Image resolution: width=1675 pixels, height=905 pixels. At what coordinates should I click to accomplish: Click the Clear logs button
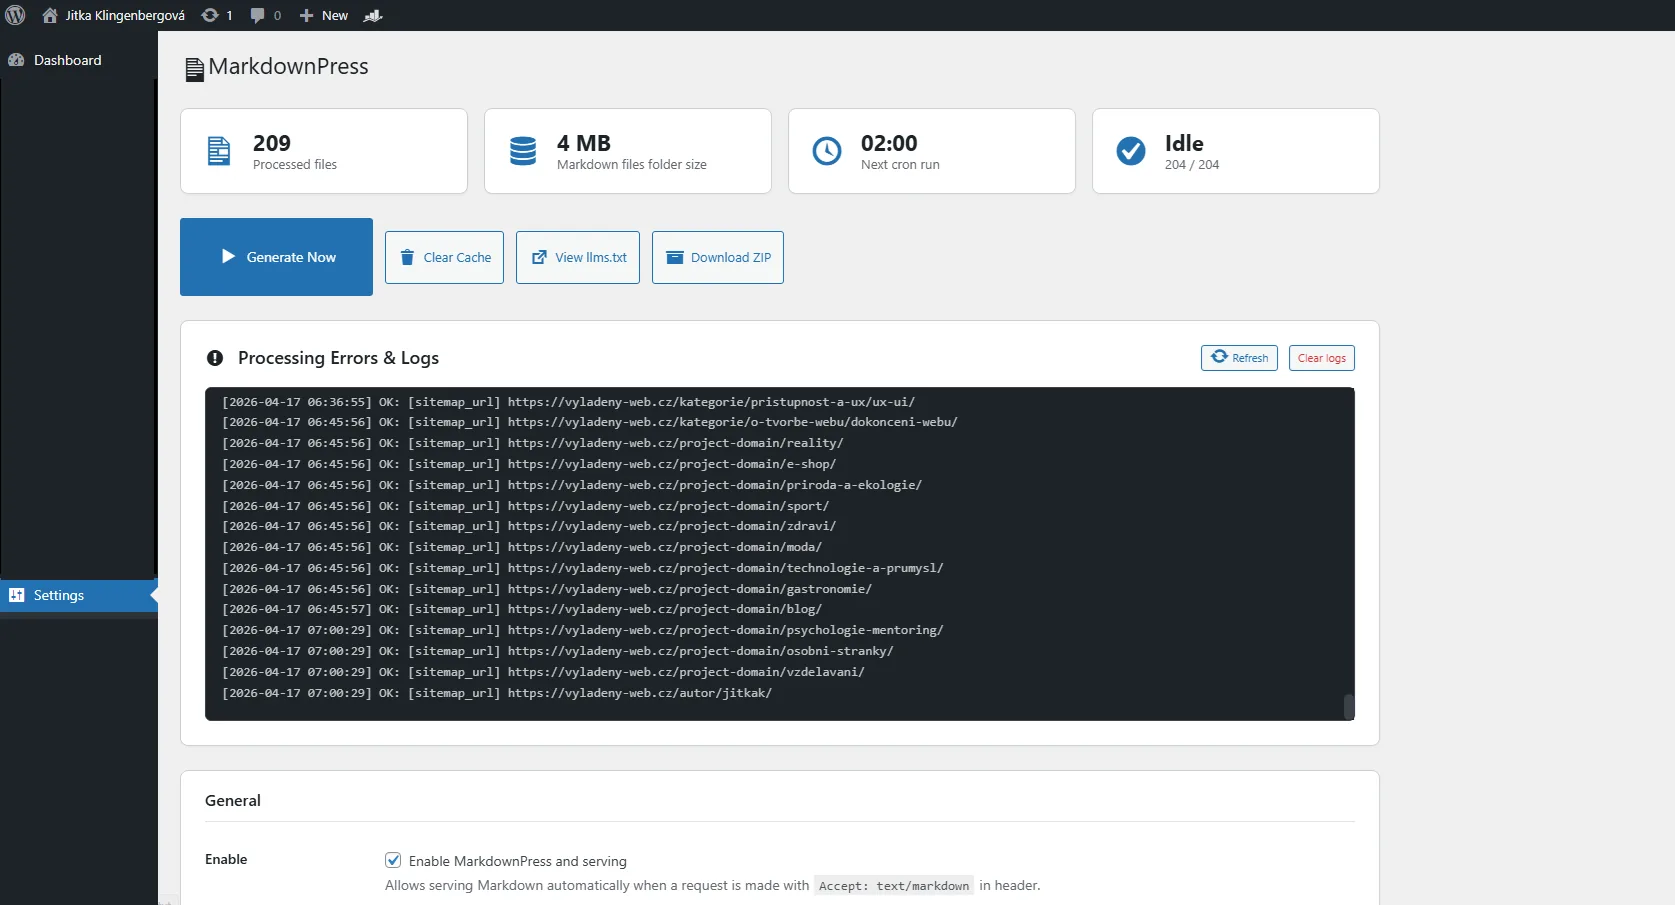click(1322, 358)
